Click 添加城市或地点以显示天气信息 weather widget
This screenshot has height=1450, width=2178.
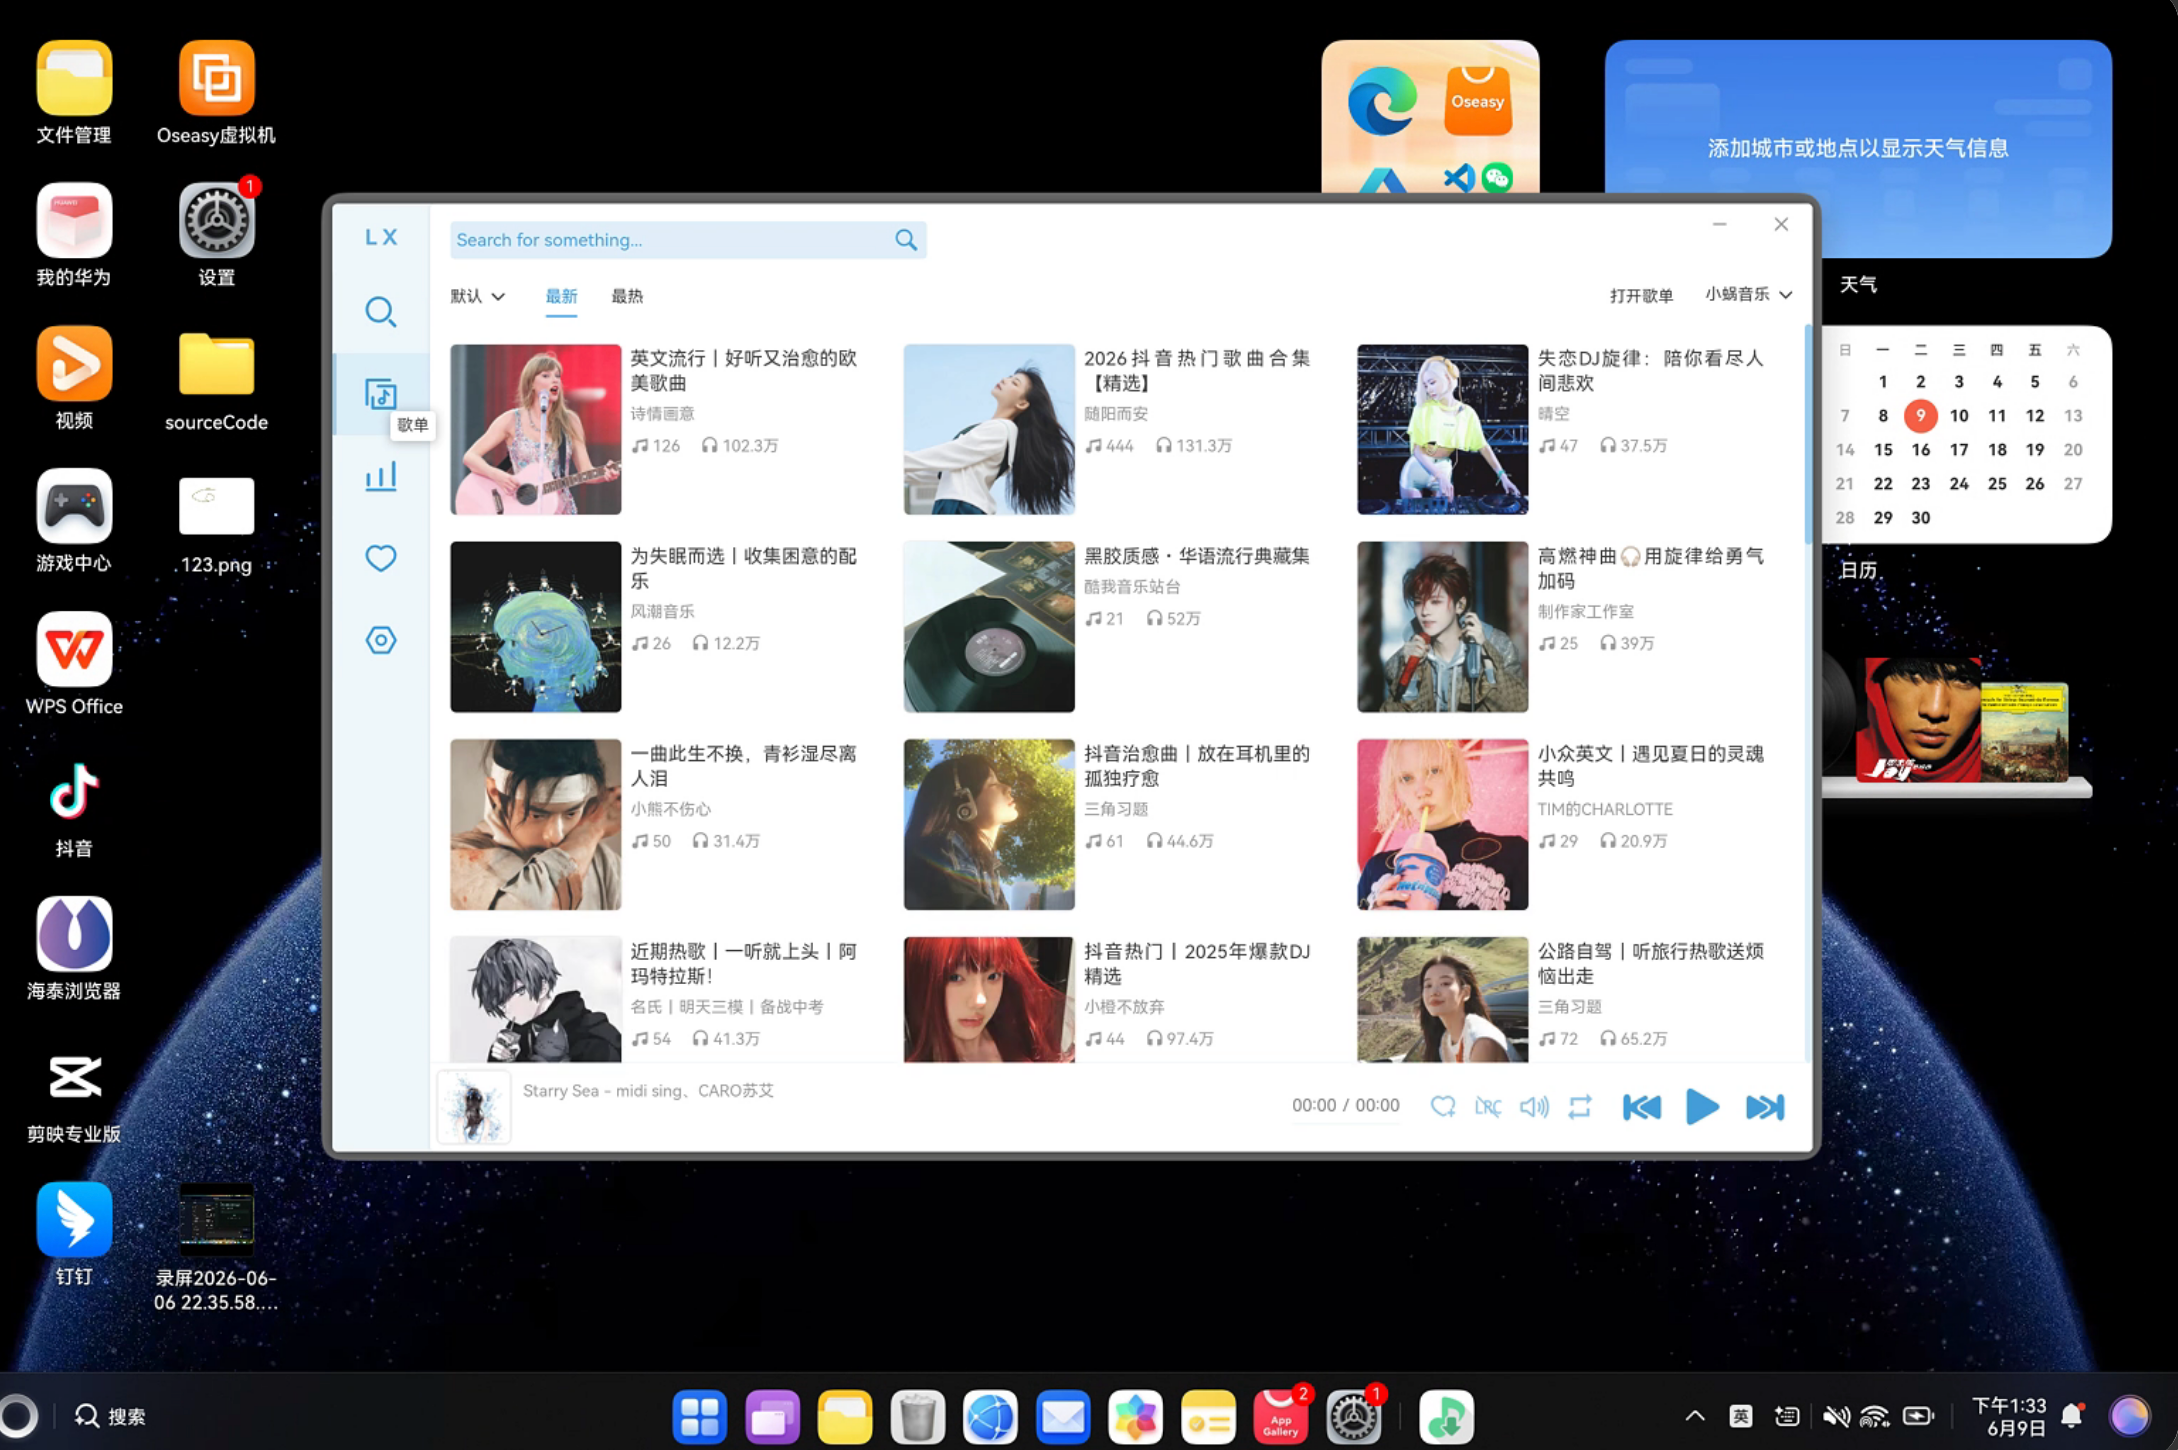[1858, 148]
